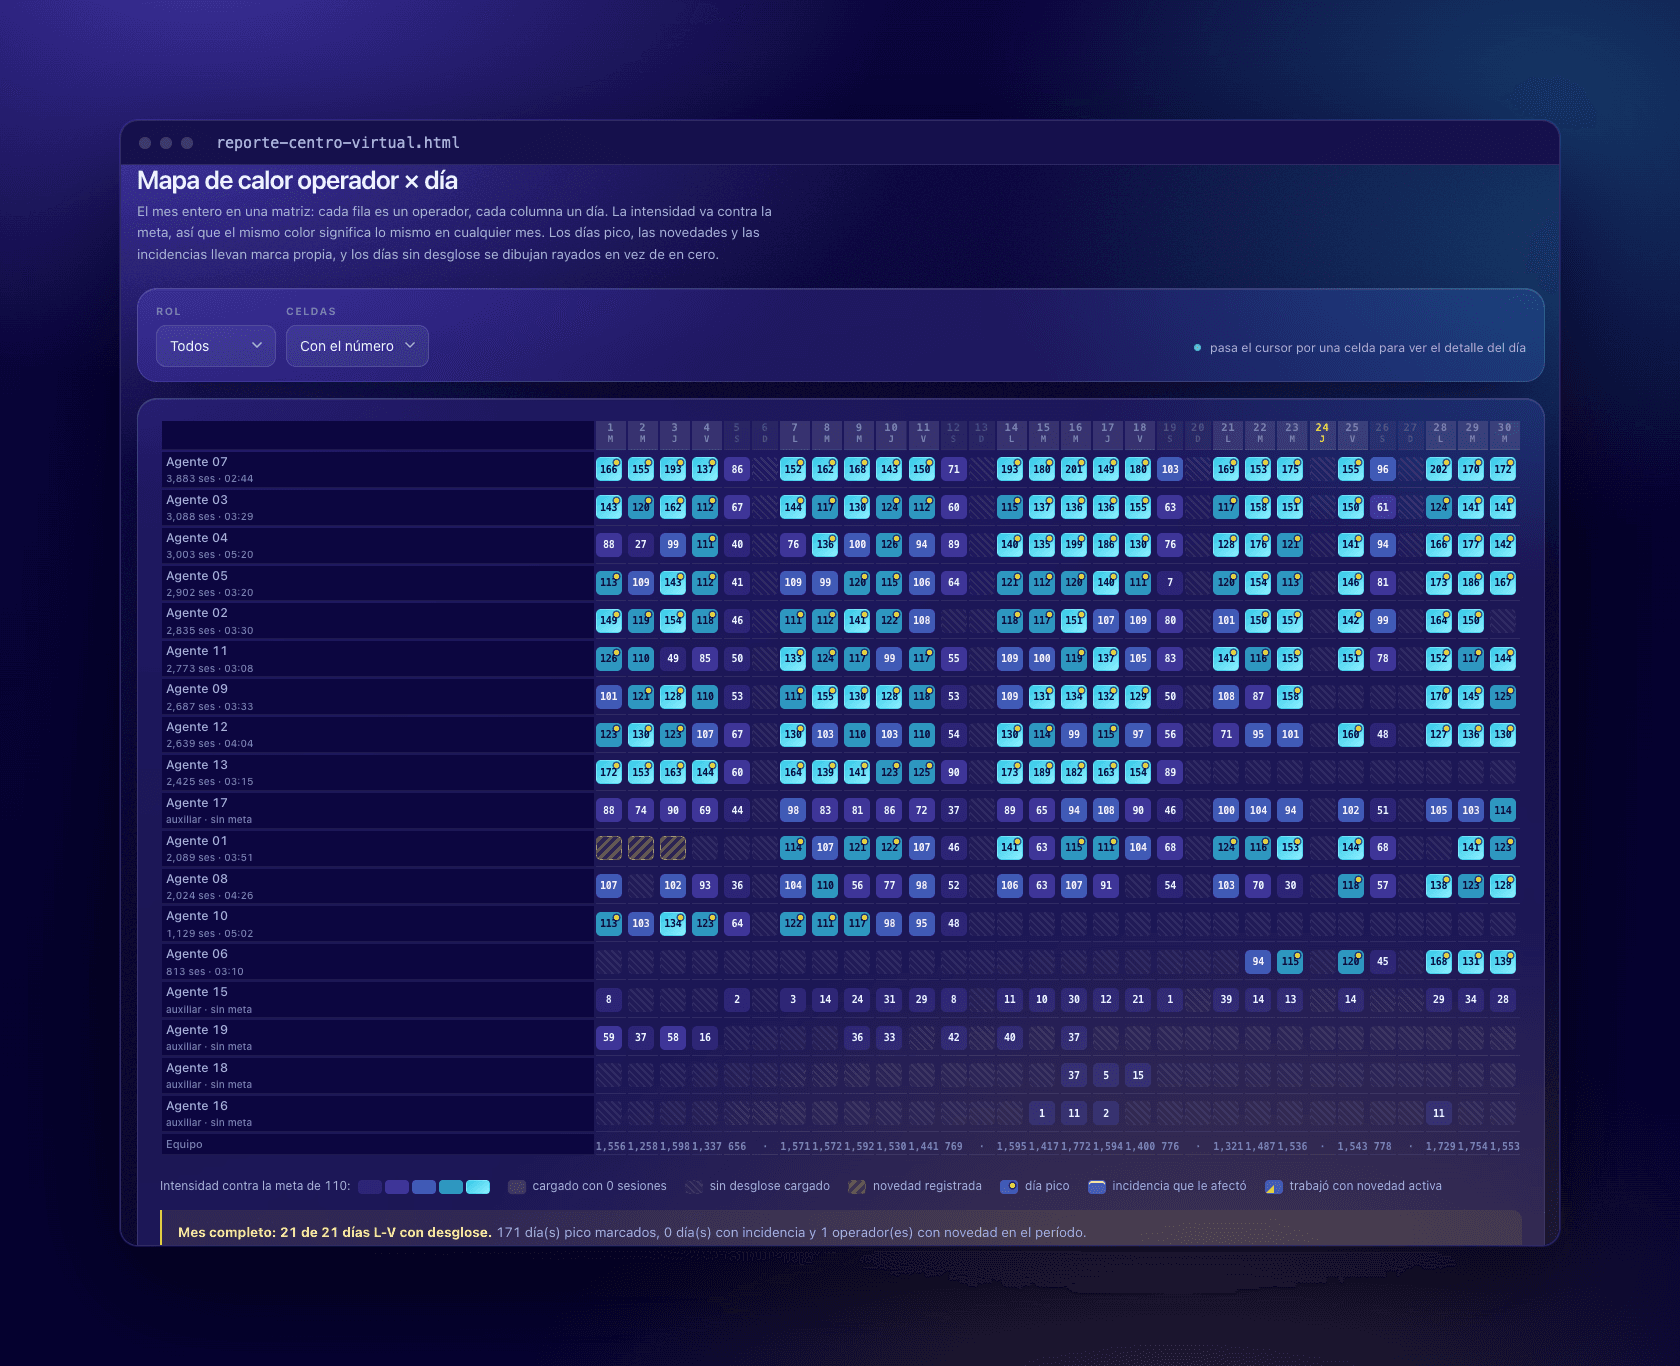The height and width of the screenshot is (1366, 1680).
Task: Click the día pico legend icon
Action: pyautogui.click(x=1009, y=1186)
